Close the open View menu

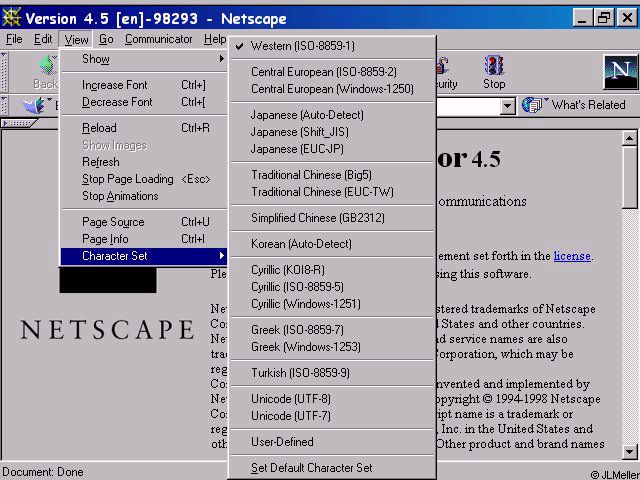[x=76, y=40]
